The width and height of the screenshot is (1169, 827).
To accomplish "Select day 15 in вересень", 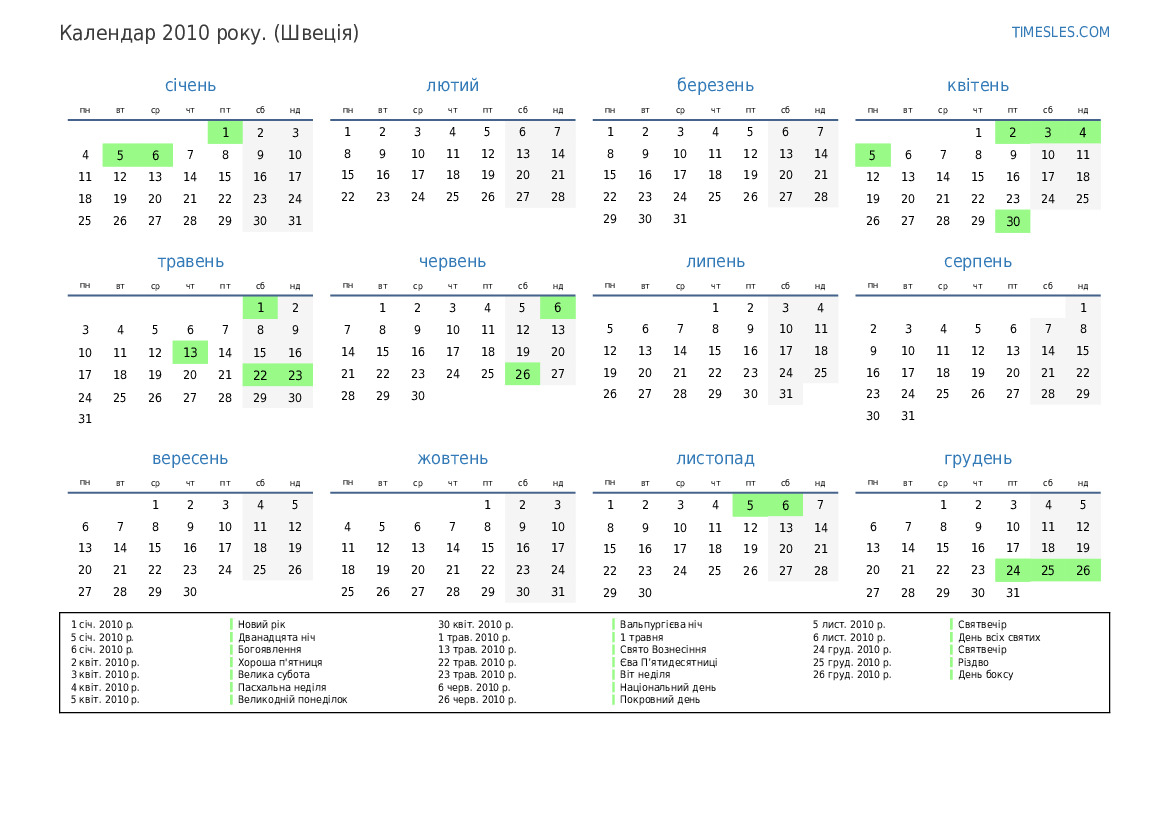I will pos(155,548).
